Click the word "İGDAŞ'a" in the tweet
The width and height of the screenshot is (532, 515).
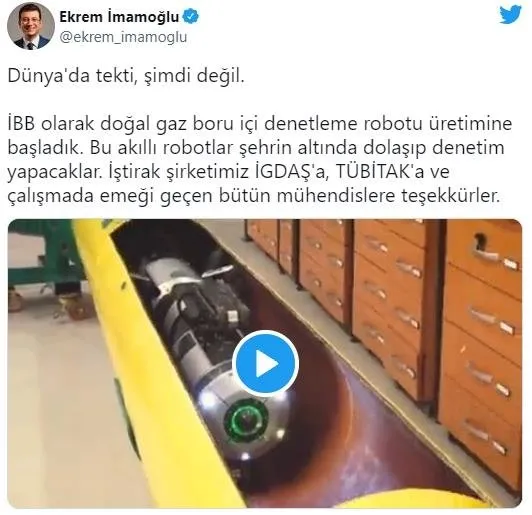click(291, 172)
